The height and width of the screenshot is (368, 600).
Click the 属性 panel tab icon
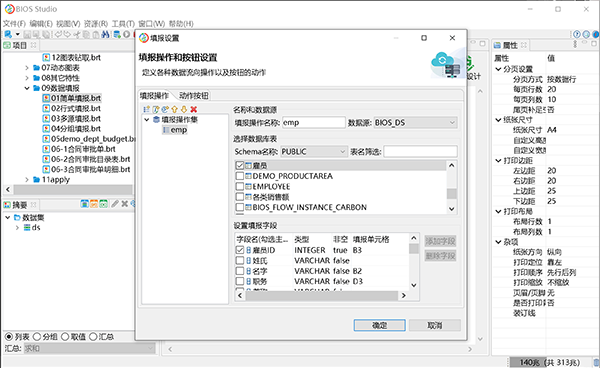click(x=497, y=45)
